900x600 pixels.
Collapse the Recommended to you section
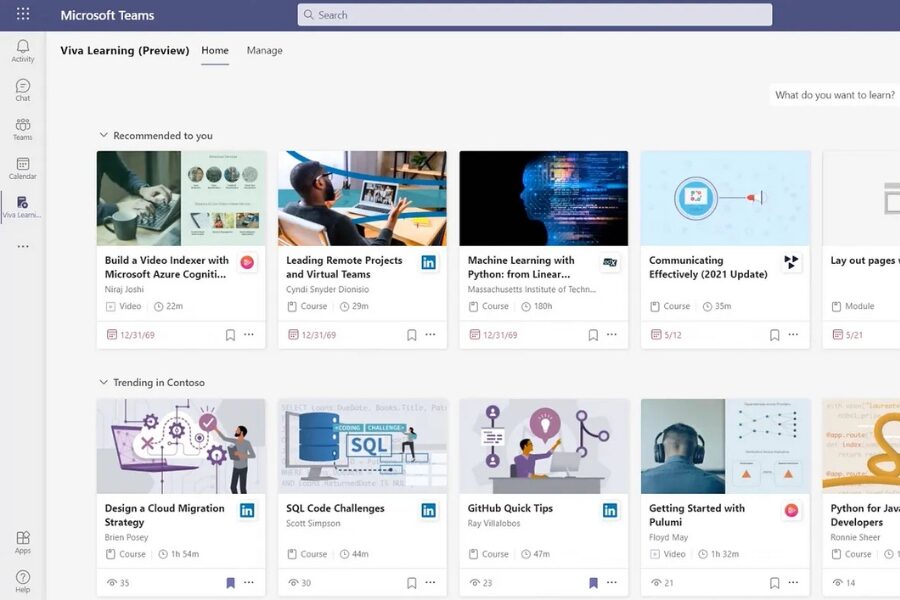103,135
